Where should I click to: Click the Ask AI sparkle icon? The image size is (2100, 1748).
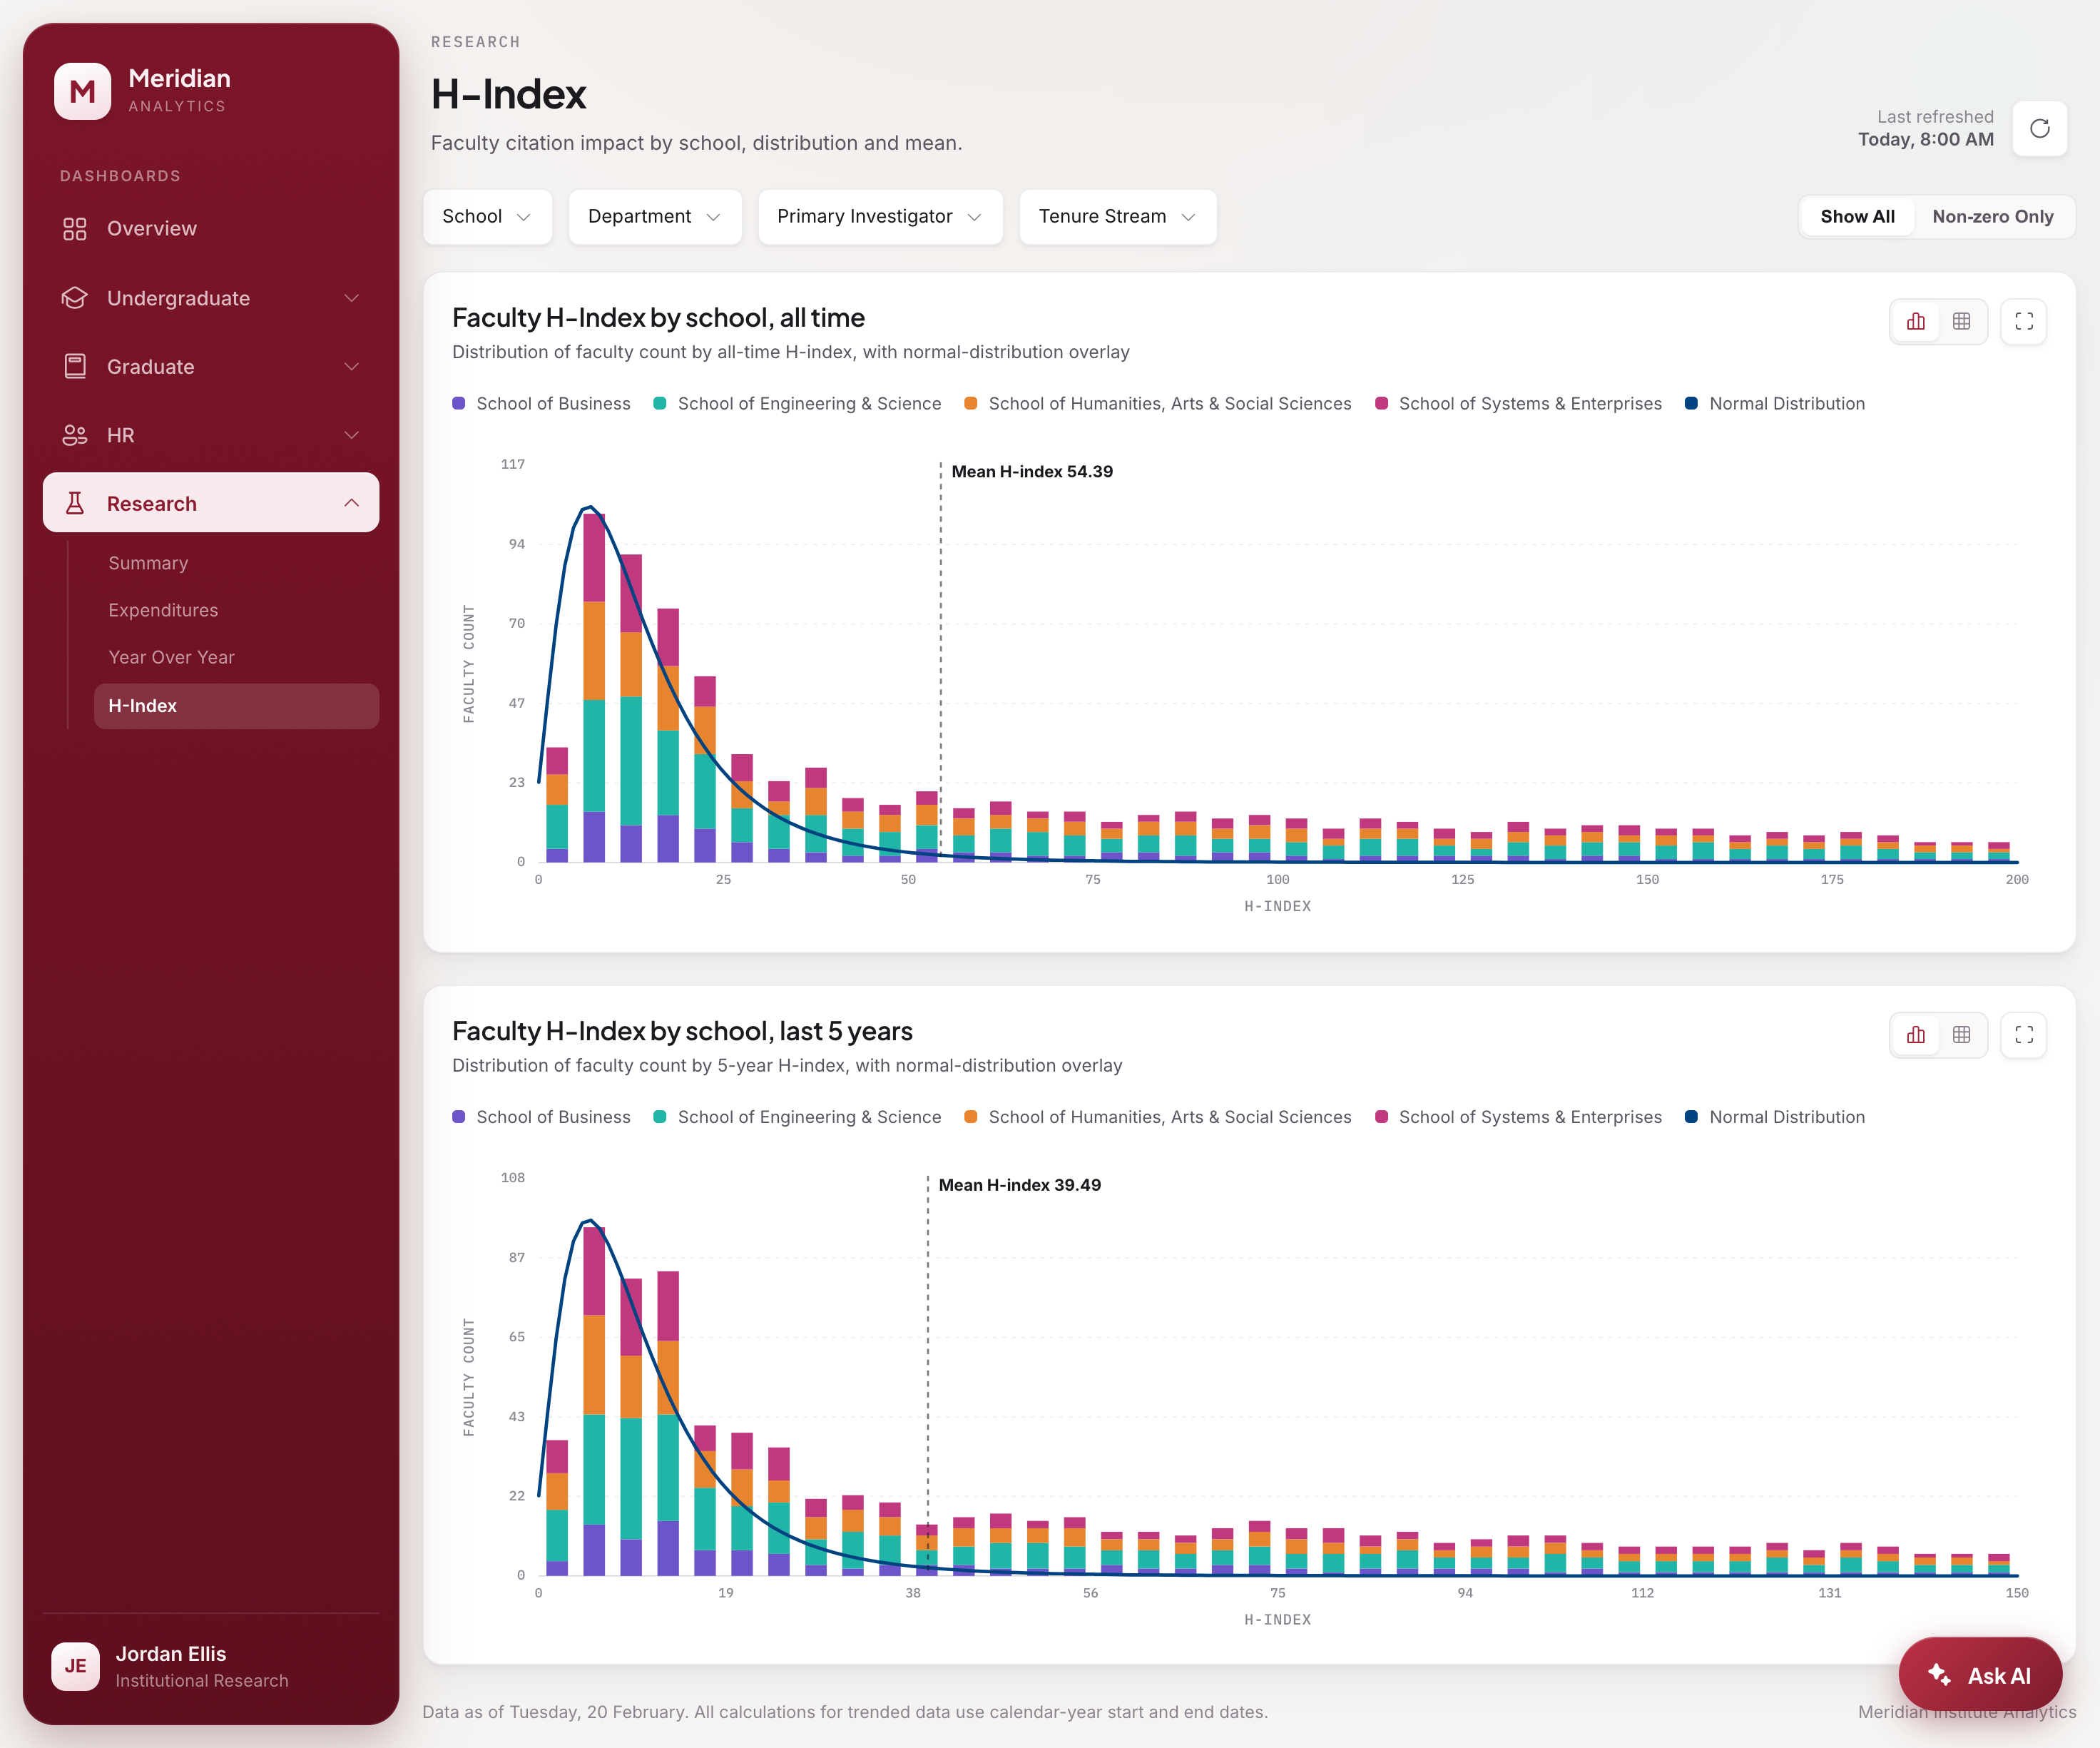pos(1939,1674)
